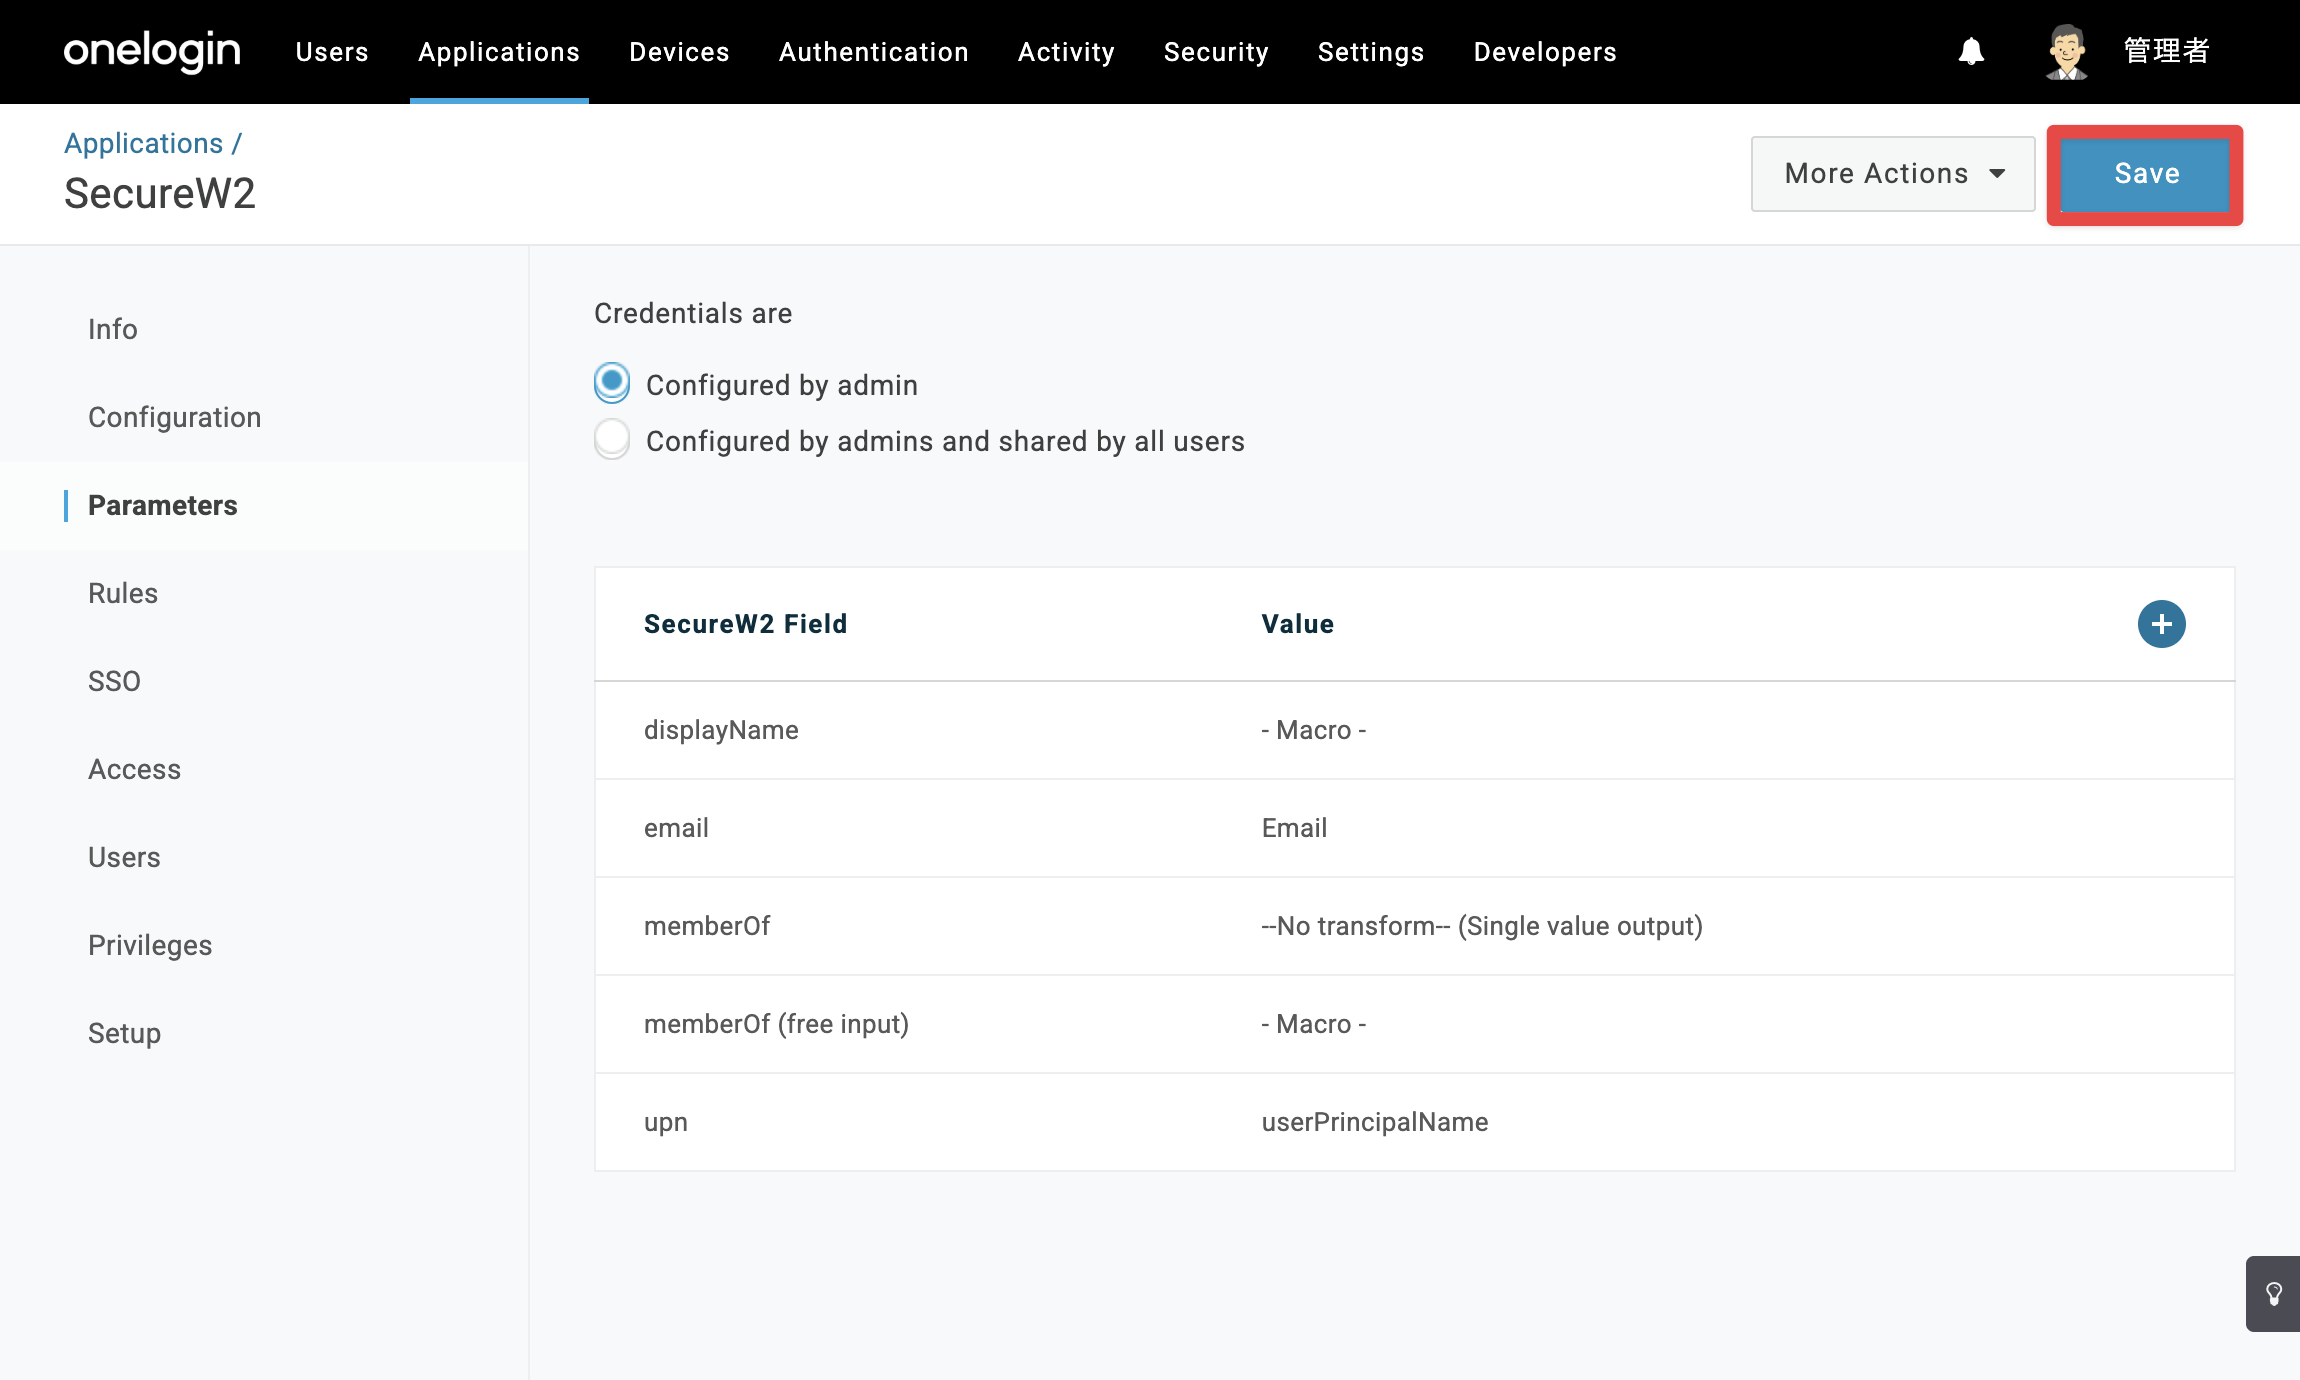Switch to the Configuration tab
Screen dimensions: 2300x1380
(175, 417)
